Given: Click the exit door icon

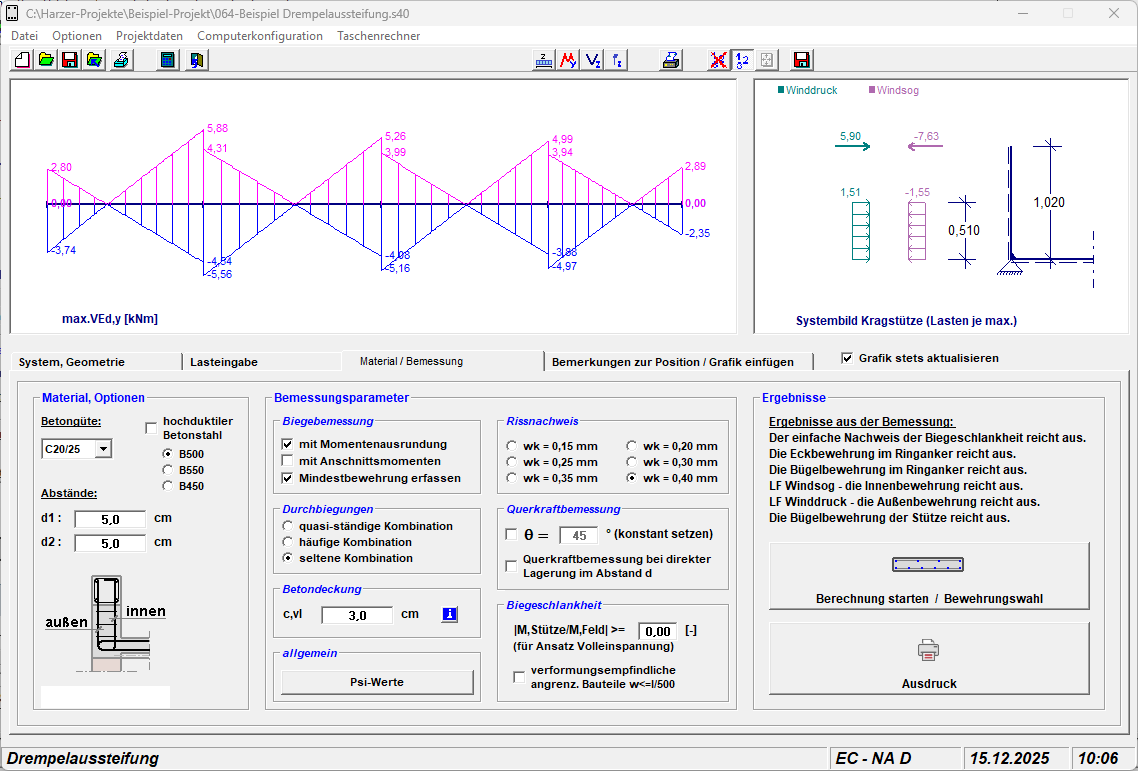Looking at the screenshot, I should coord(197,60).
